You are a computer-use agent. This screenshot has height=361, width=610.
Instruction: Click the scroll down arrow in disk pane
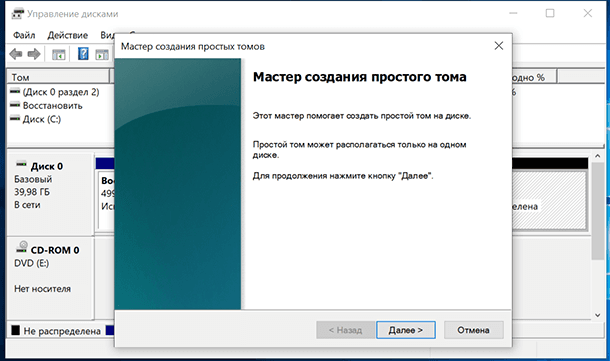[598, 315]
